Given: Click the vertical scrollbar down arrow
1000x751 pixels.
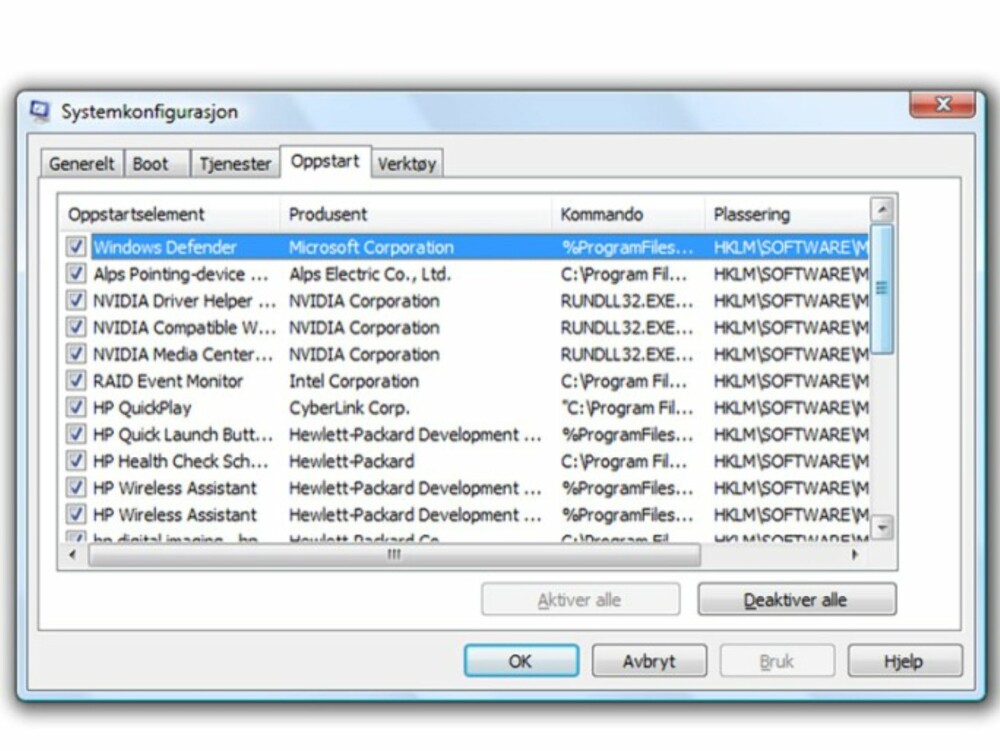Looking at the screenshot, I should click(882, 527).
